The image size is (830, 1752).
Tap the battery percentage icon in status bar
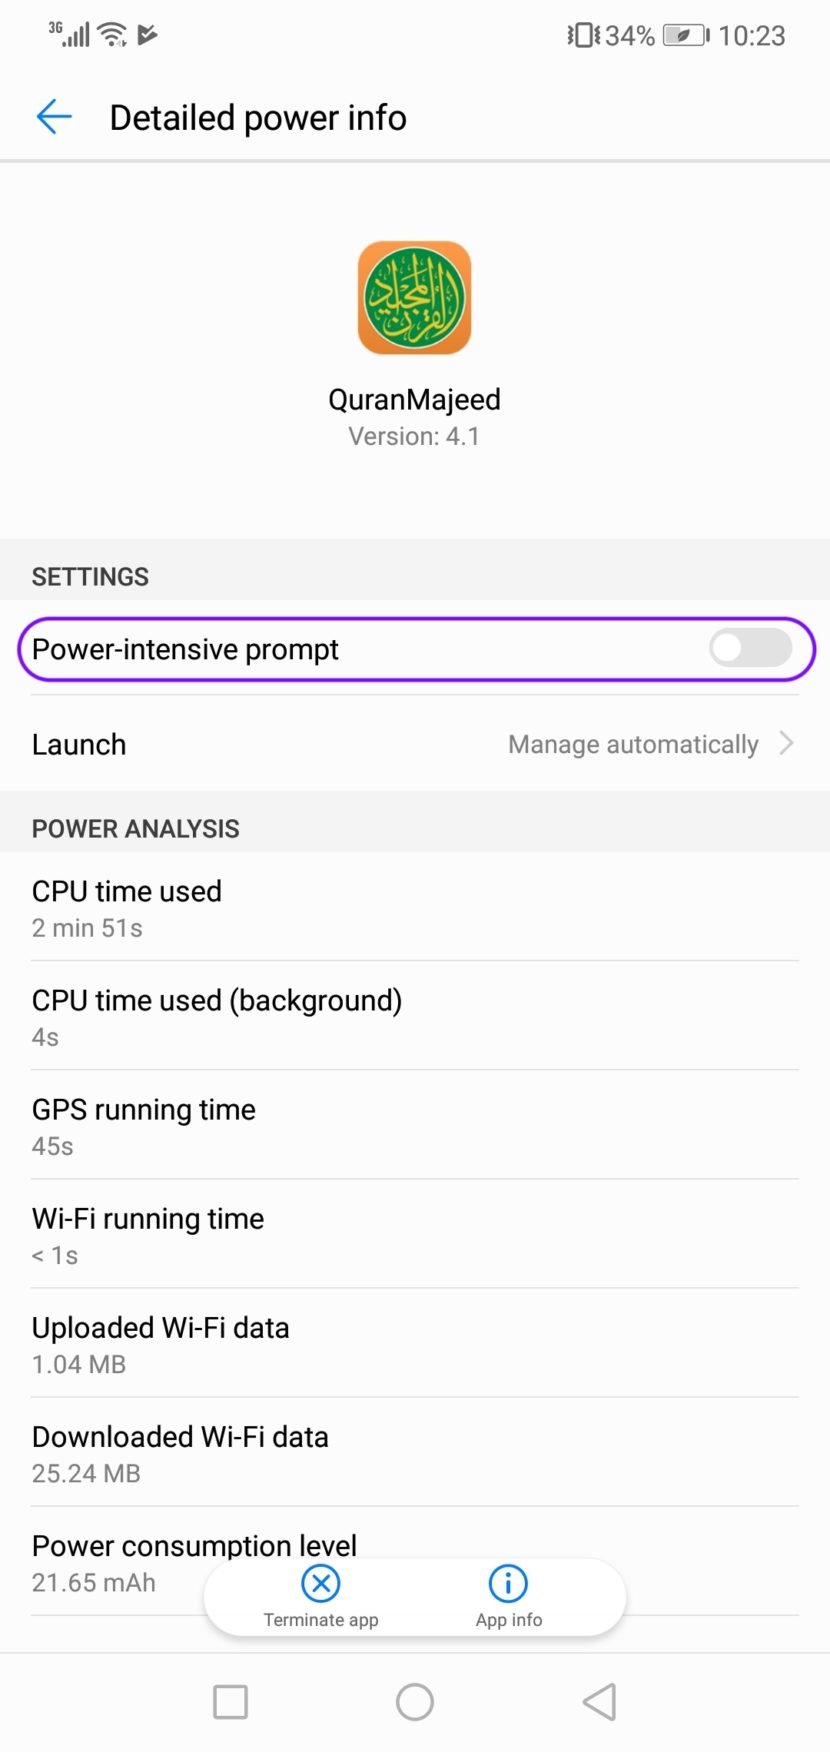coord(684,35)
